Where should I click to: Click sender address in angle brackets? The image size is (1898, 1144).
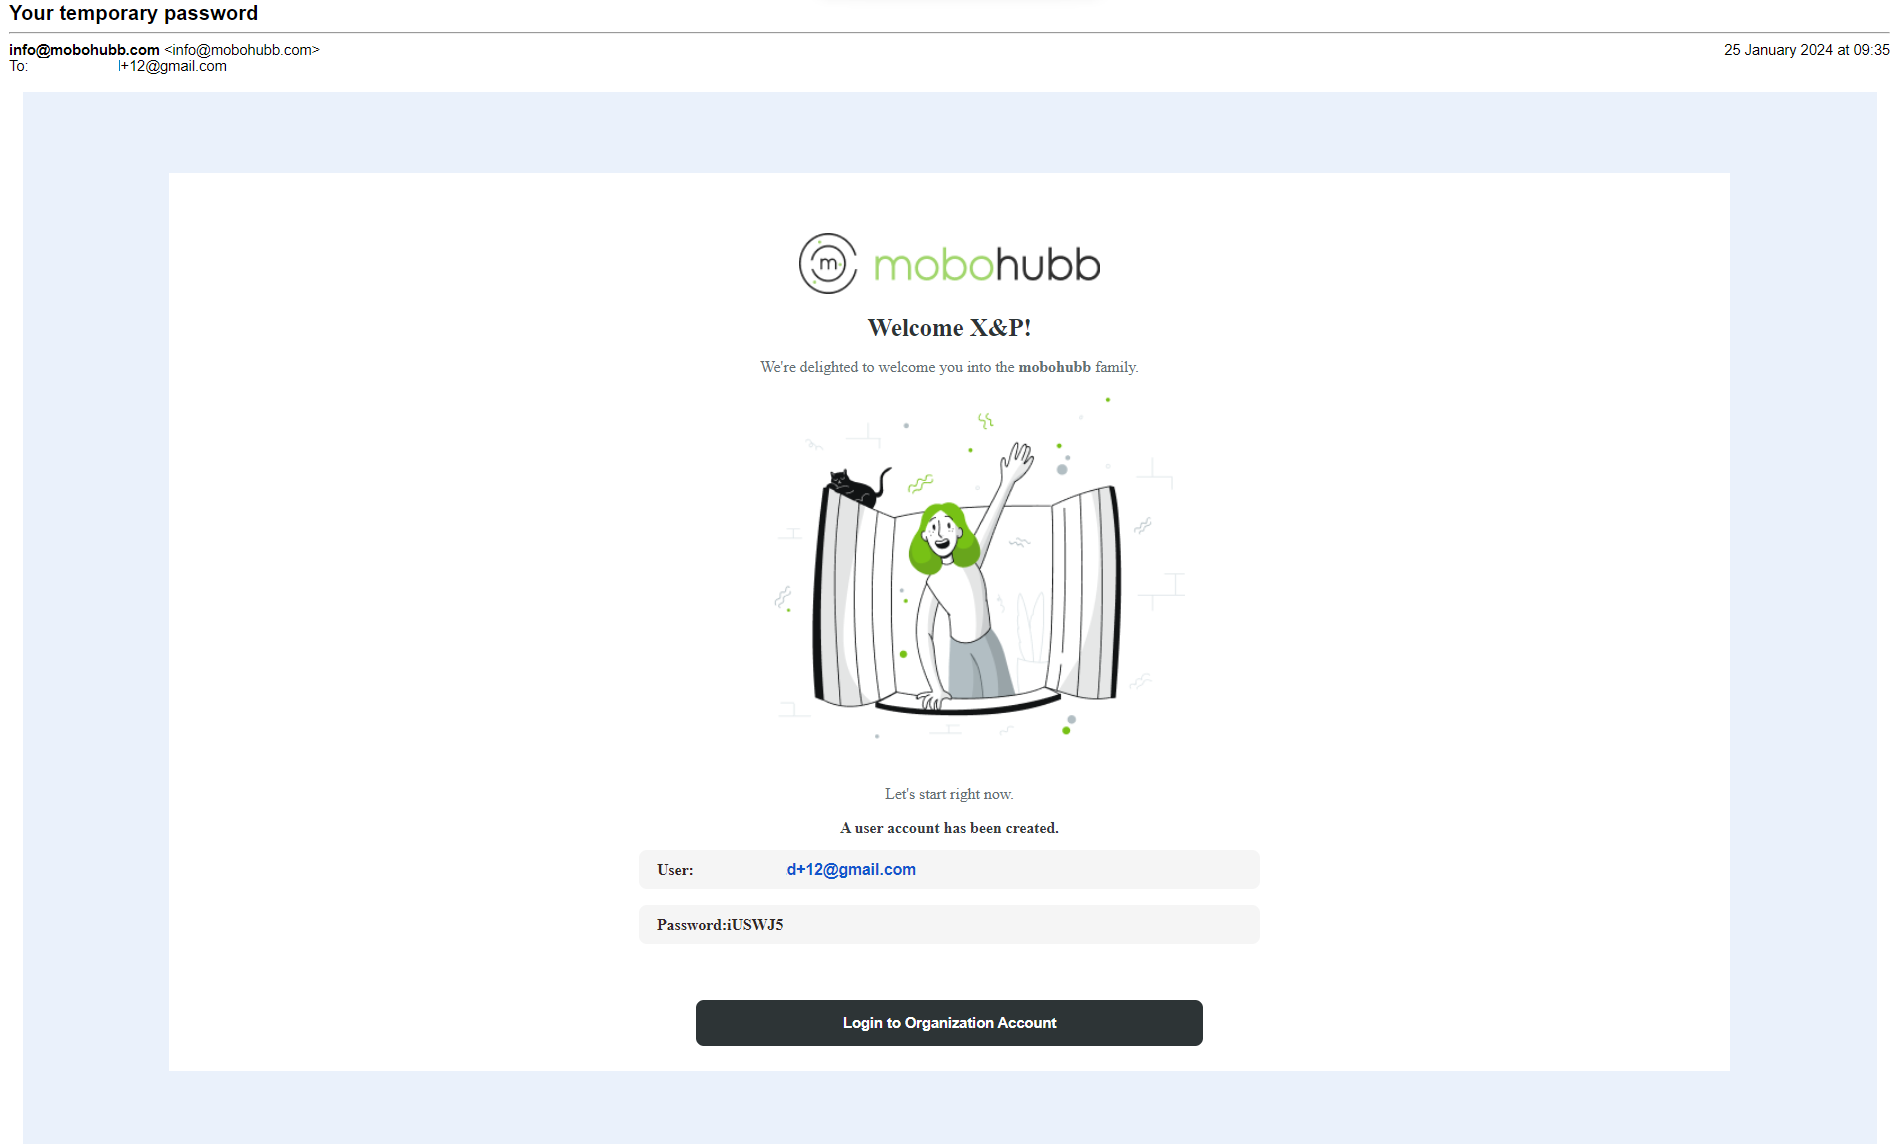point(242,50)
